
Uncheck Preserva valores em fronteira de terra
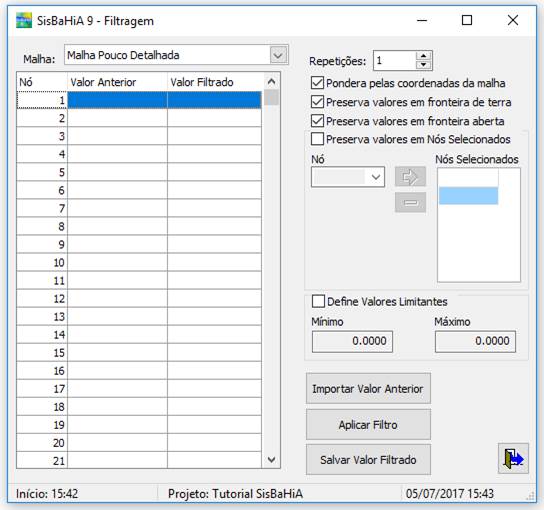click(317, 102)
